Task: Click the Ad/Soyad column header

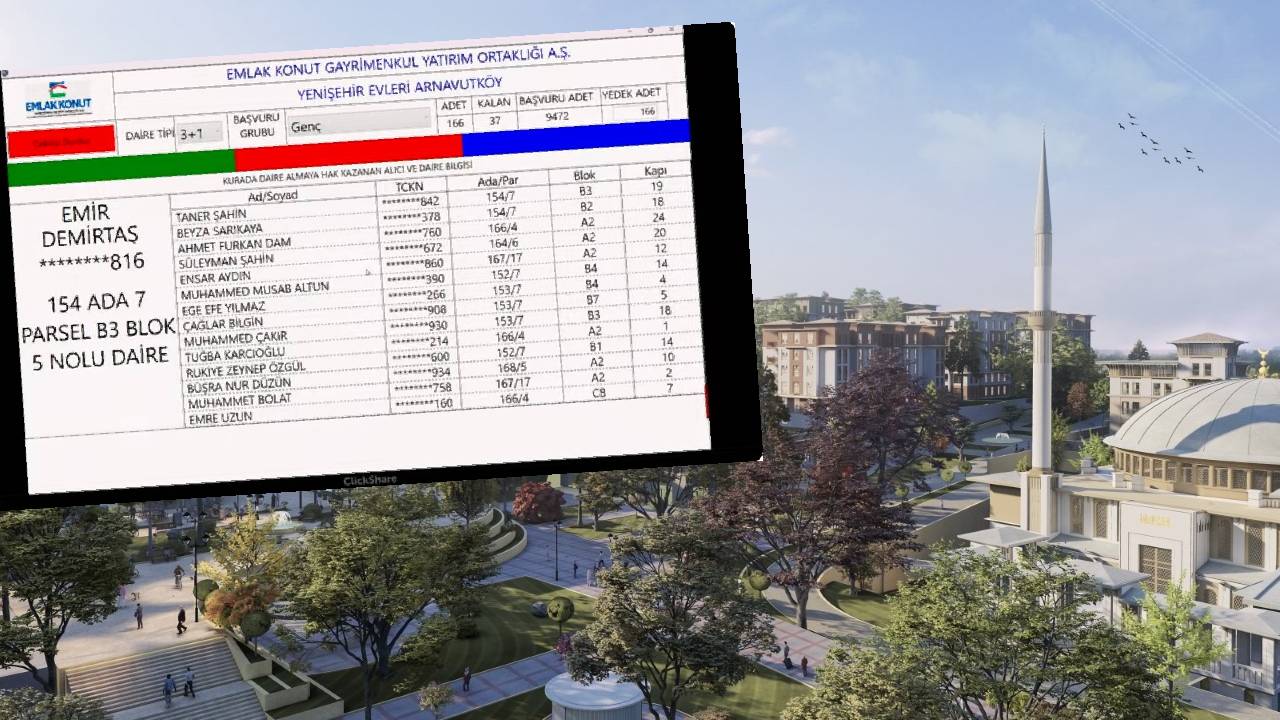Action: click(272, 195)
